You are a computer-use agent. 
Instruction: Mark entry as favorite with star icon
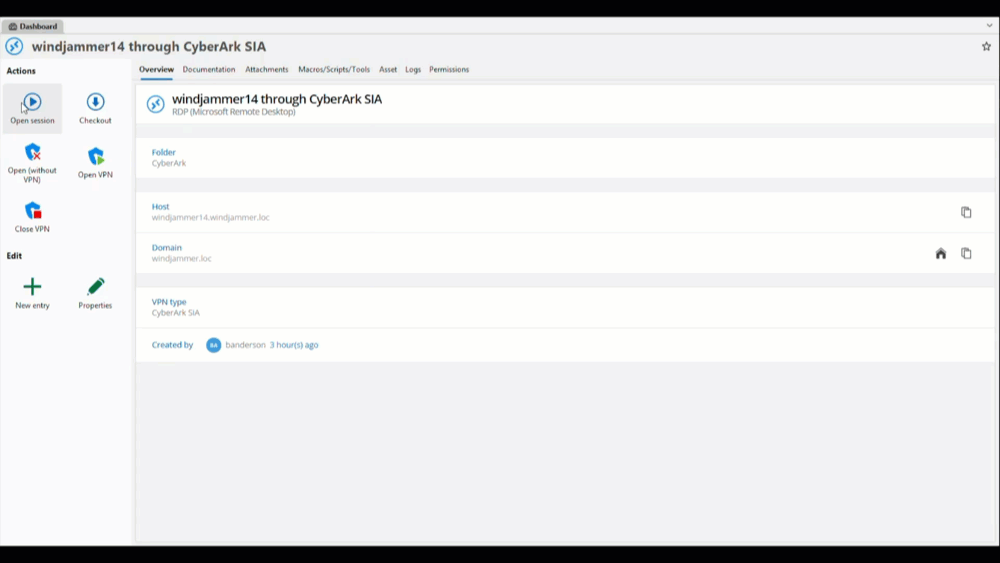(x=986, y=46)
